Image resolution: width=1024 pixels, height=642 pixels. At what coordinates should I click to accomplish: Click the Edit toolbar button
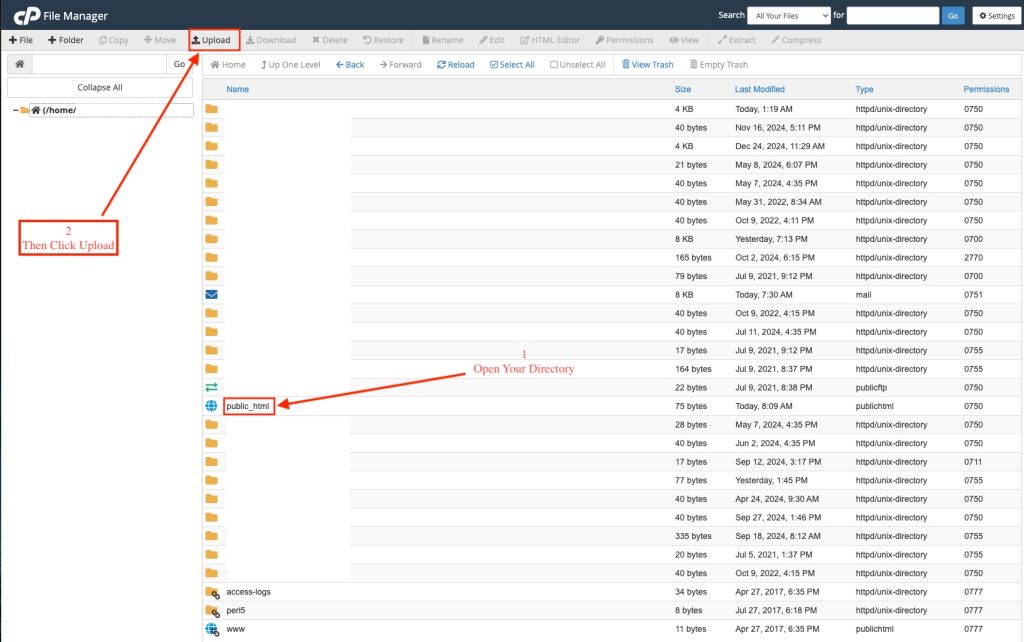tap(492, 40)
